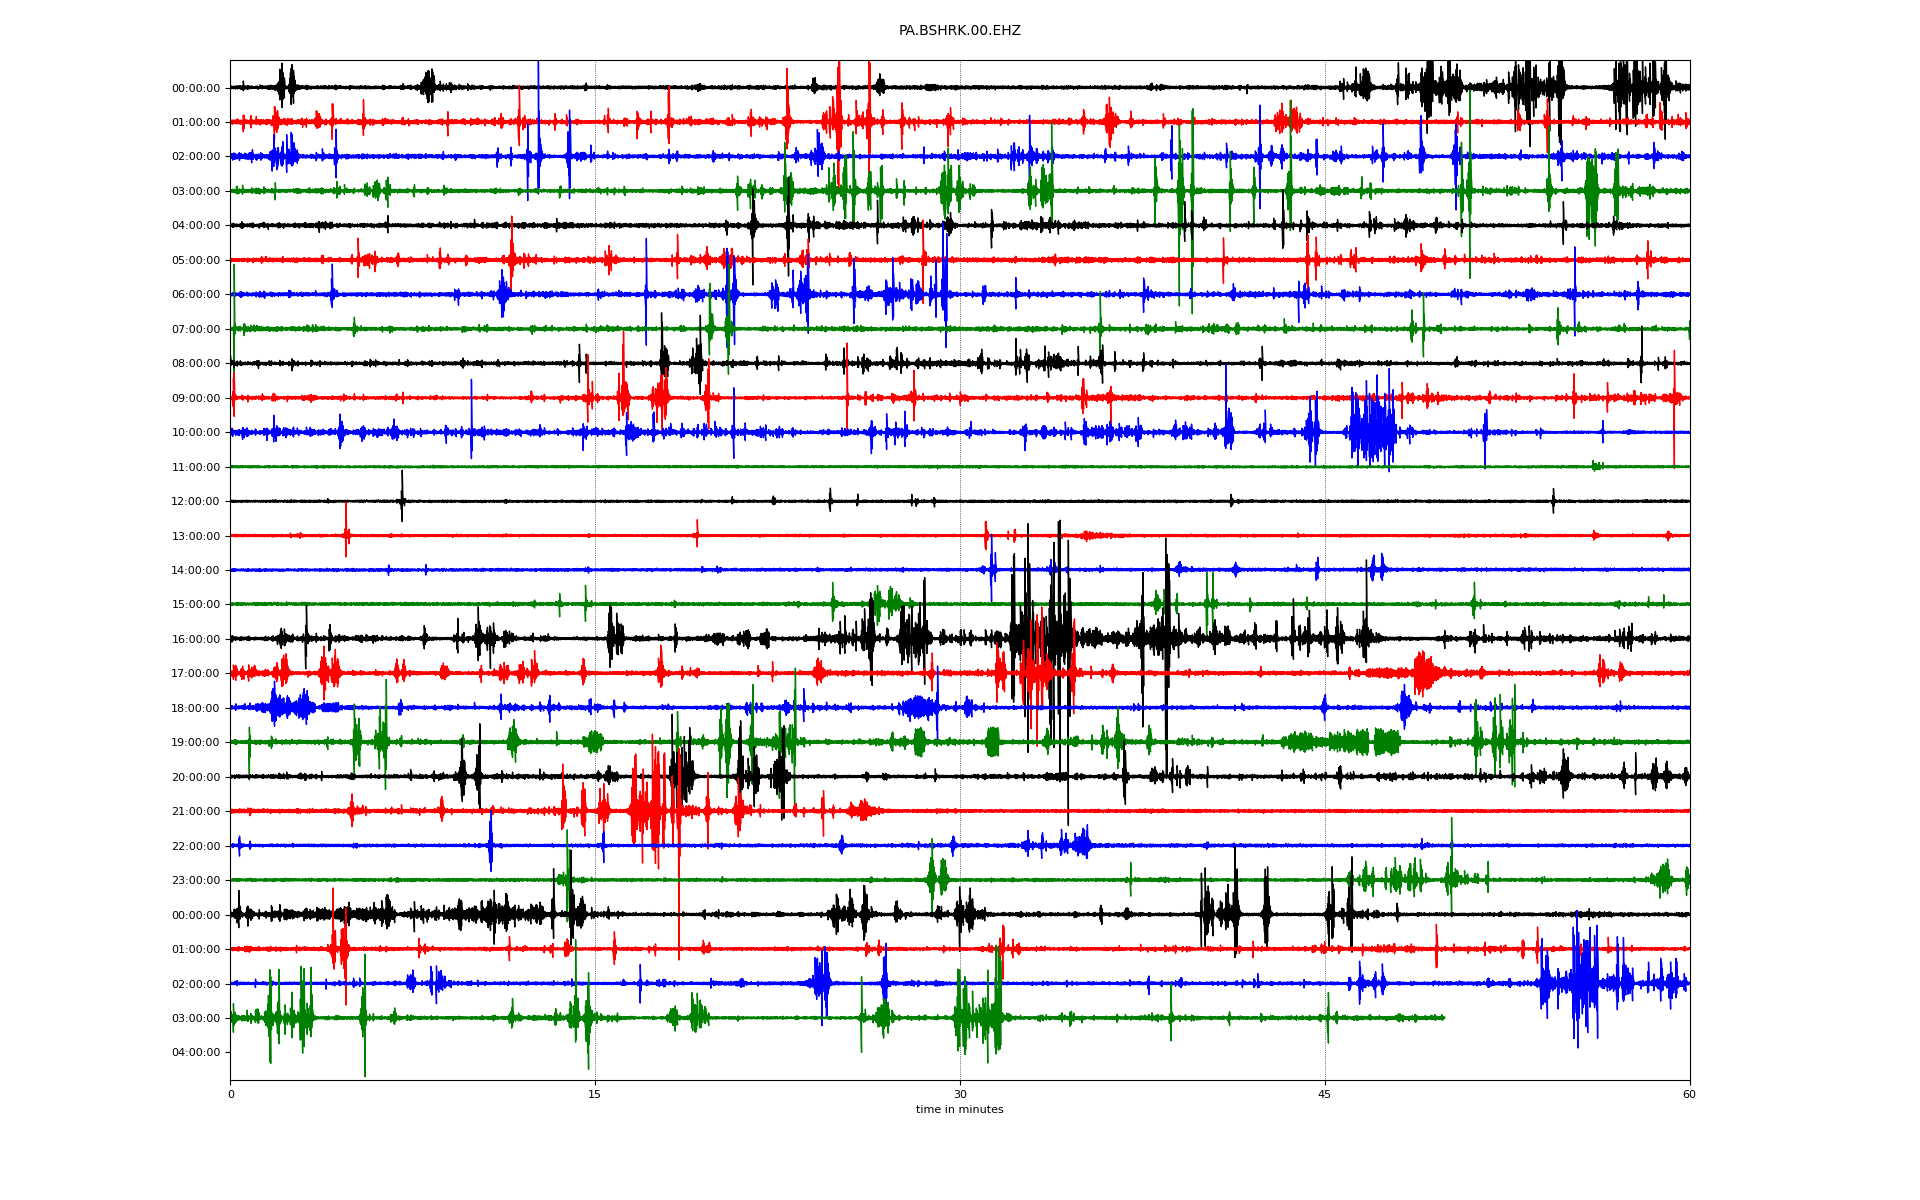Click the 07:00:00 row time label

pos(196,330)
